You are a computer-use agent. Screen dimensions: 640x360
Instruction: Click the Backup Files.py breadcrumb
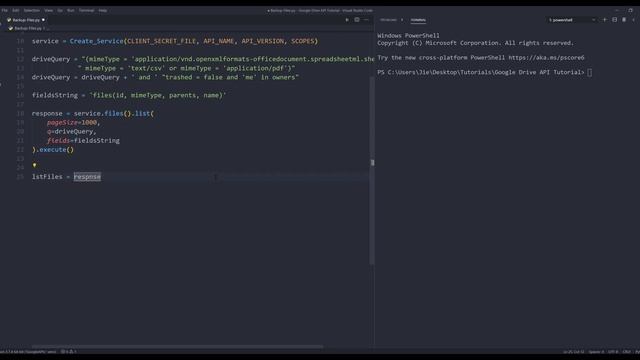(27, 28)
